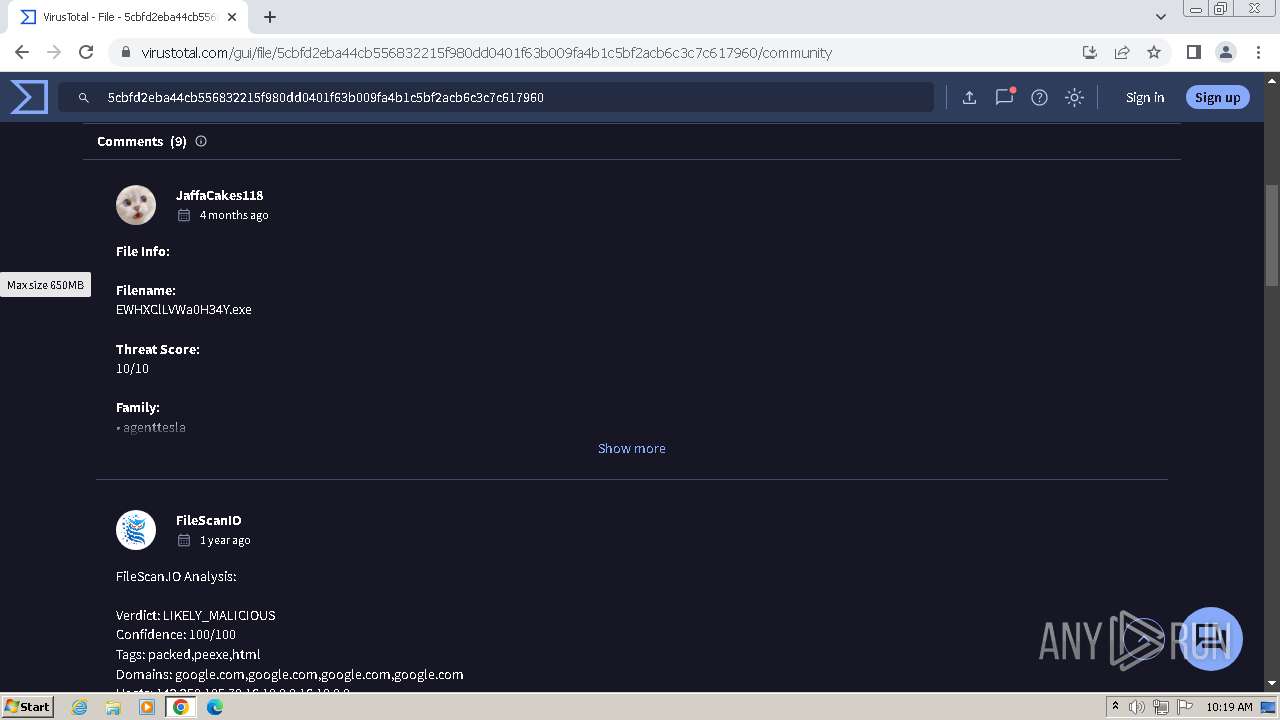This screenshot has height=720, width=1280.
Task: Open JaffaCakes118 user profile name
Action: 220,195
